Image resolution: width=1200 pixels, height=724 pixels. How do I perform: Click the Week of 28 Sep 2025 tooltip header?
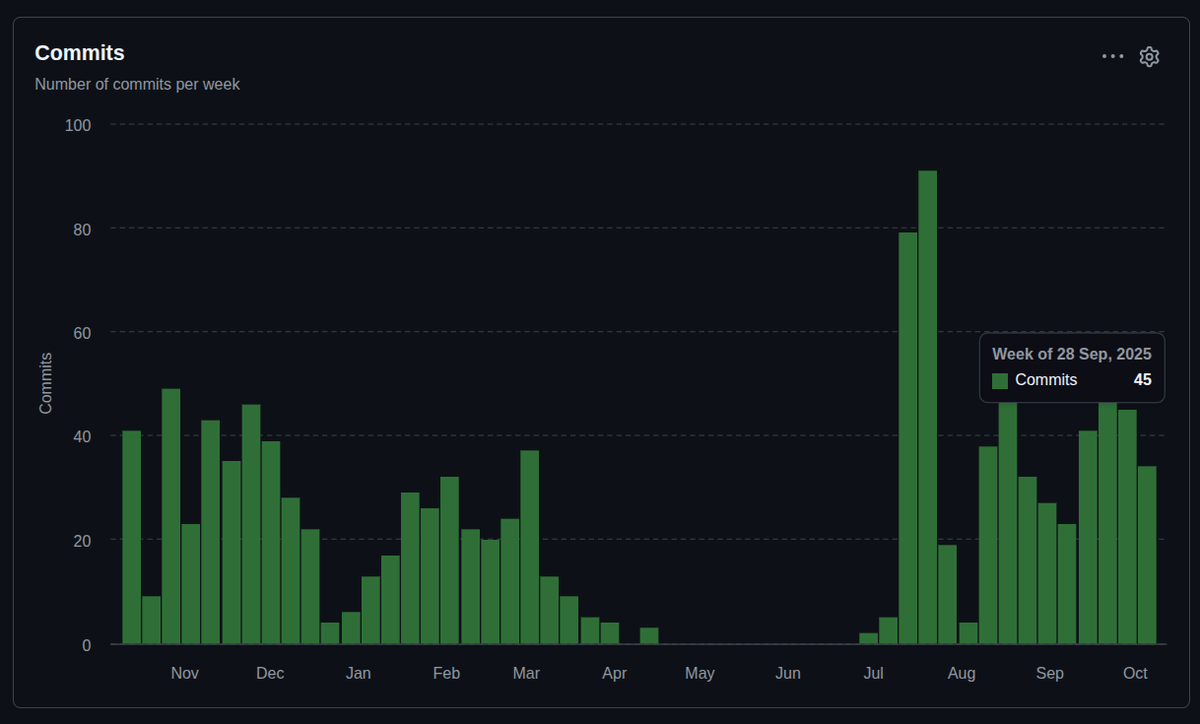(x=1071, y=354)
